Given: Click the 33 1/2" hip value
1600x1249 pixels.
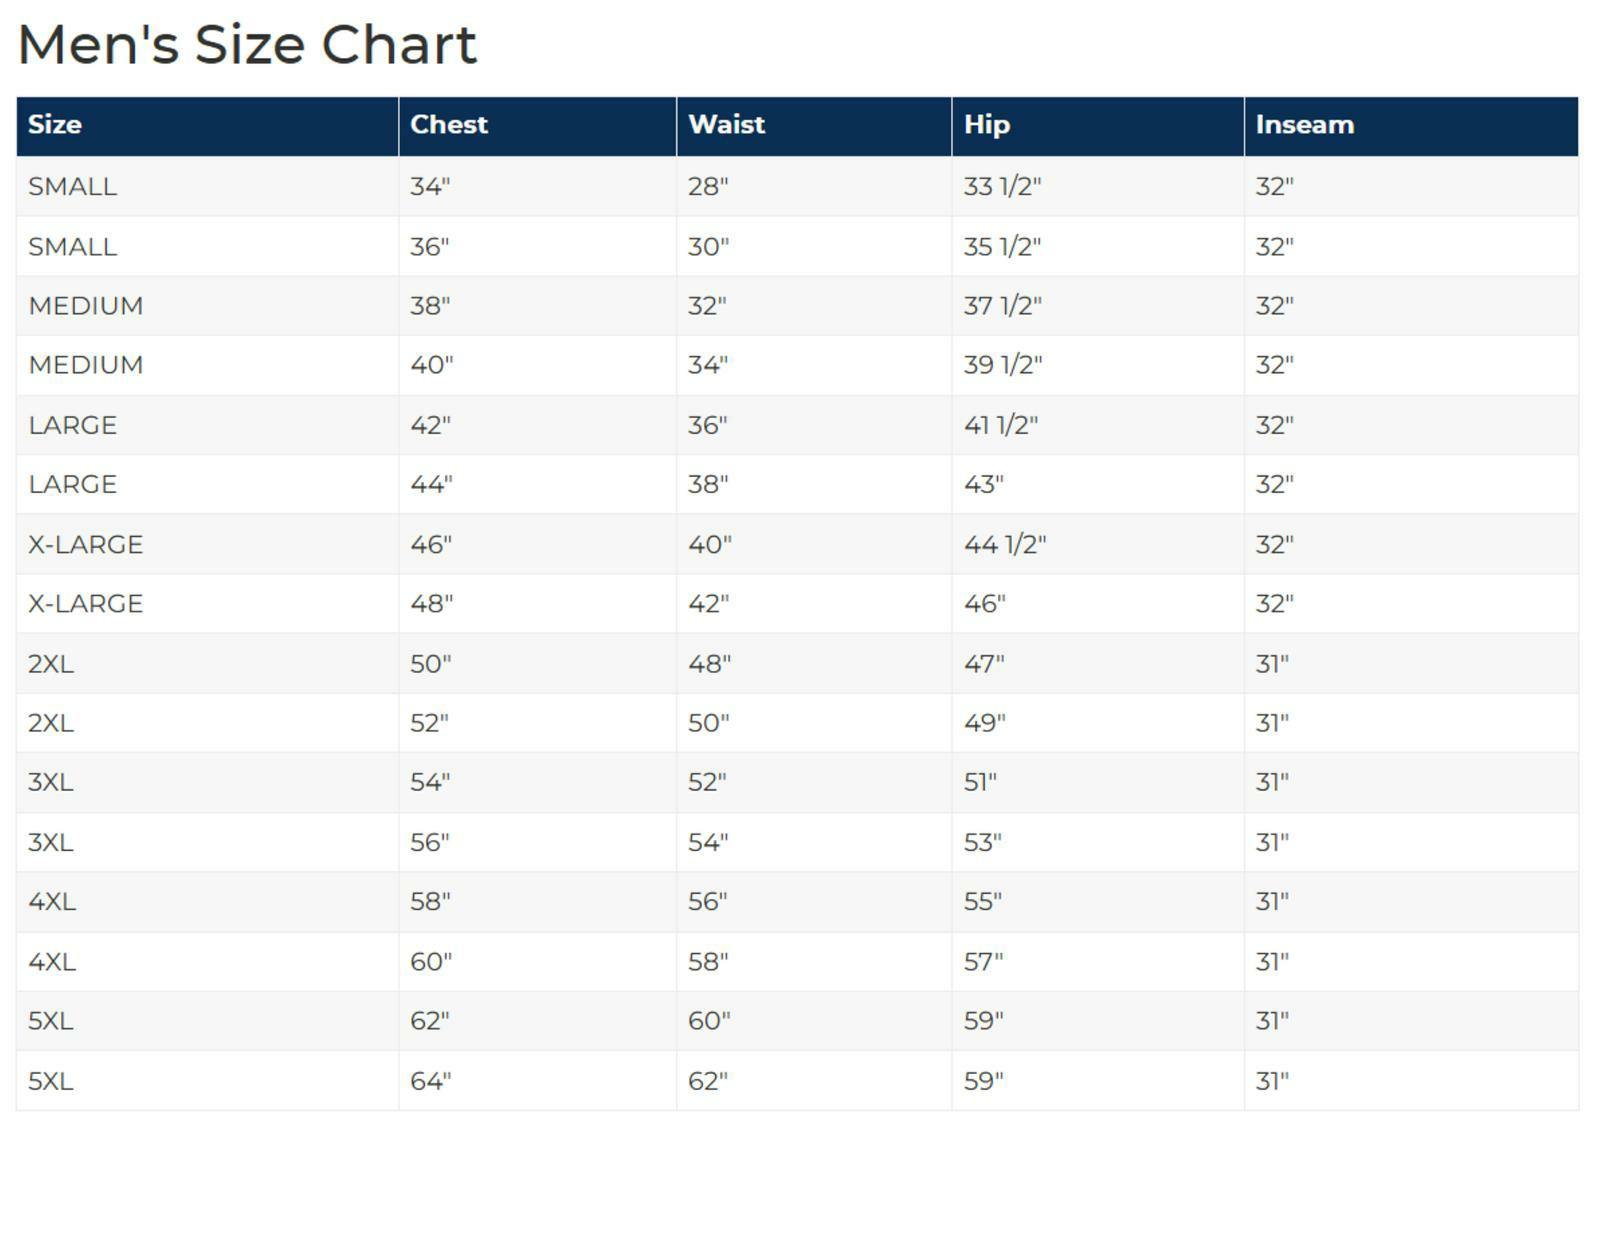Looking at the screenshot, I should pos(1002,187).
